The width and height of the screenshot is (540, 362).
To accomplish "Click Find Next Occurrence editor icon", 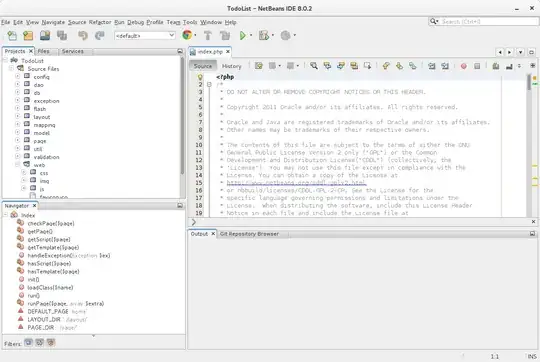I will [341, 66].
